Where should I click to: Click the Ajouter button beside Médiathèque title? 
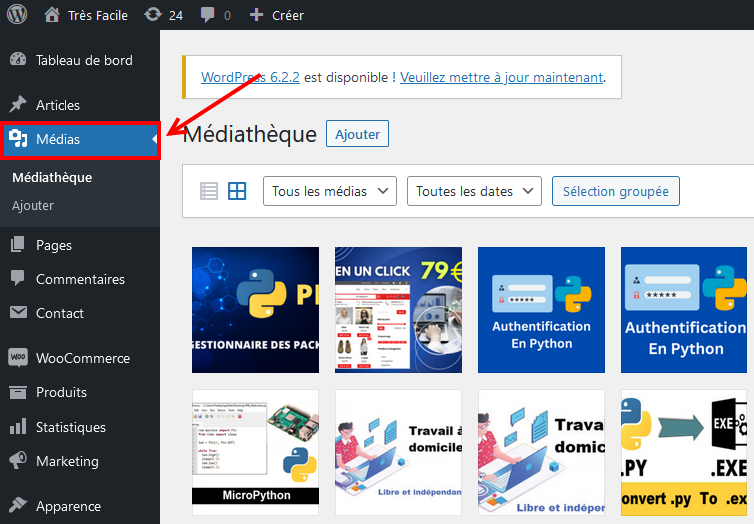(x=357, y=134)
